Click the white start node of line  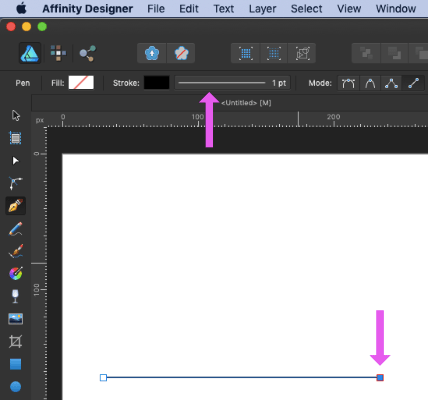(x=103, y=378)
